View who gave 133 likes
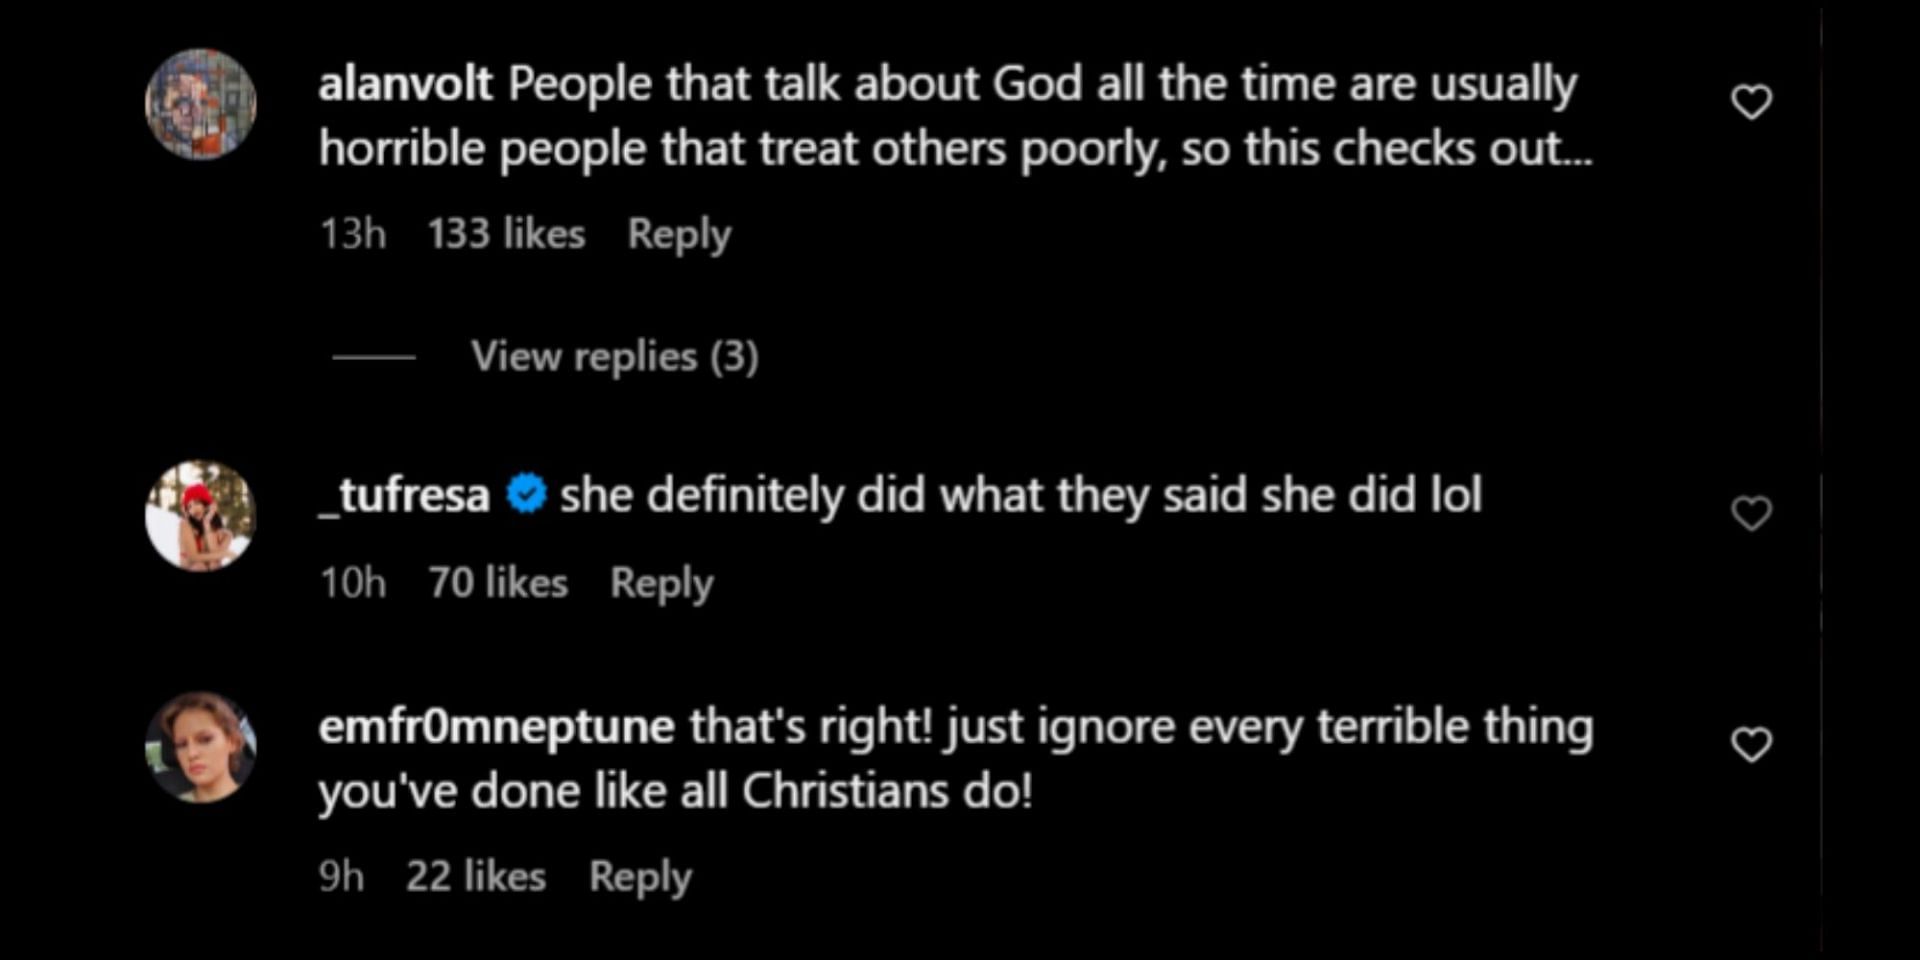 coord(506,234)
